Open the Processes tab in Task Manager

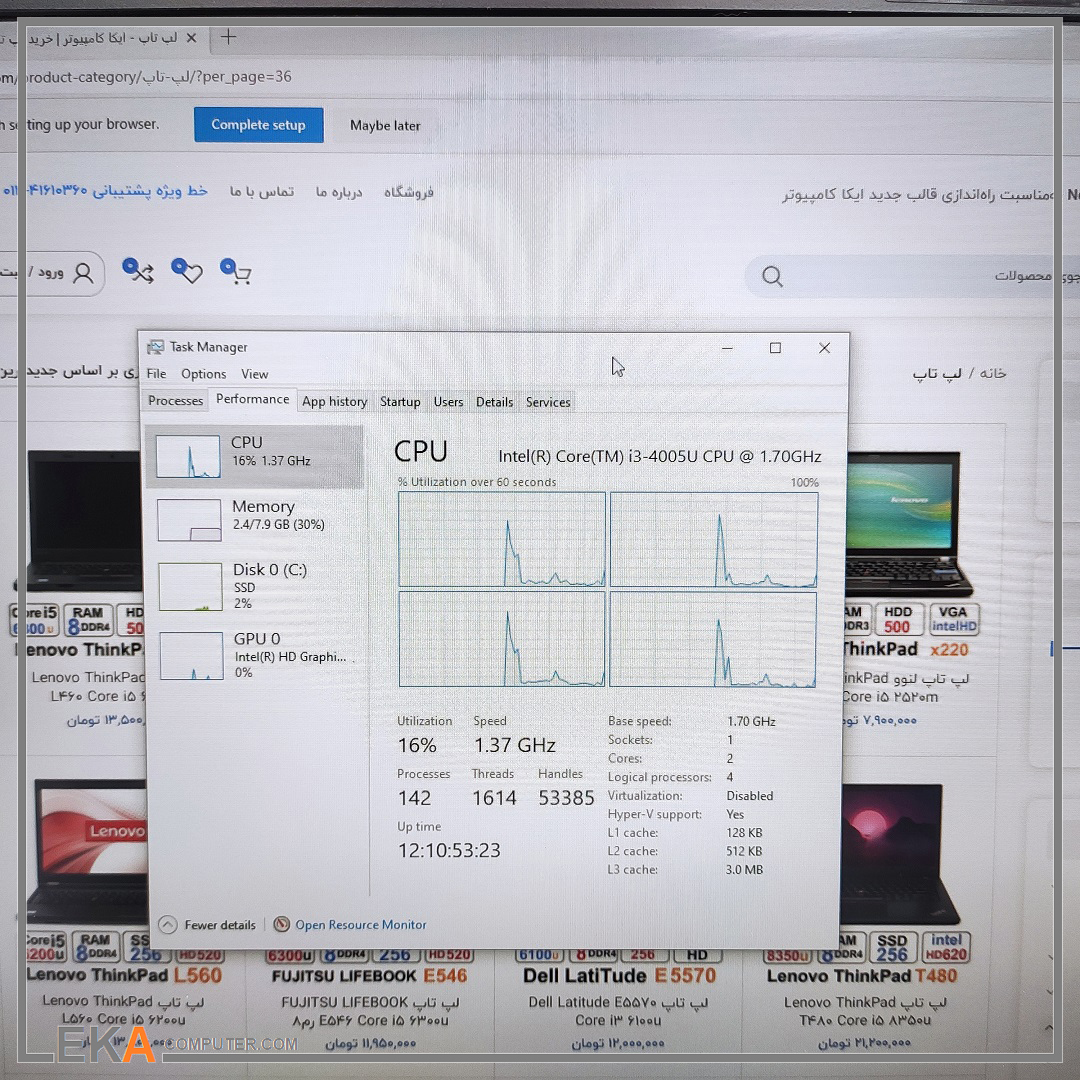pos(176,401)
